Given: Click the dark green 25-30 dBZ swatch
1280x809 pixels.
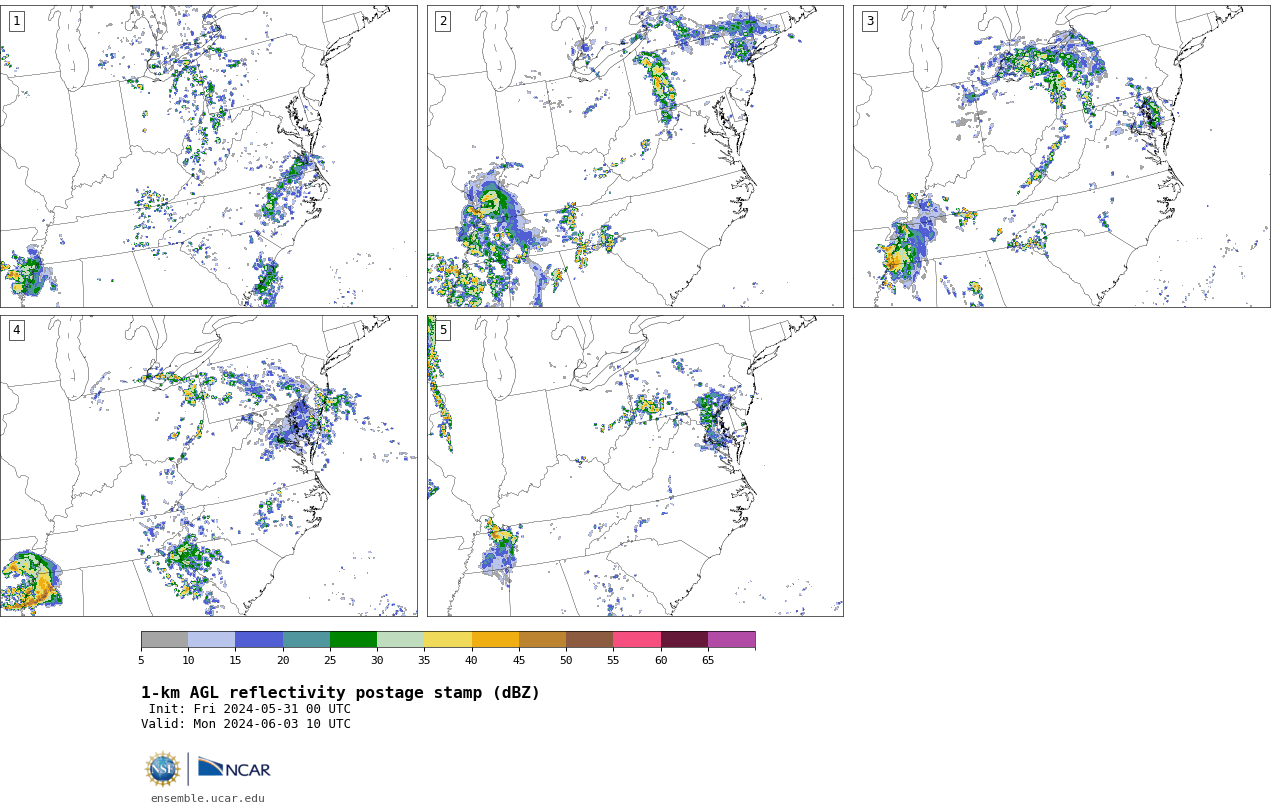Looking at the screenshot, I should click(x=353, y=640).
